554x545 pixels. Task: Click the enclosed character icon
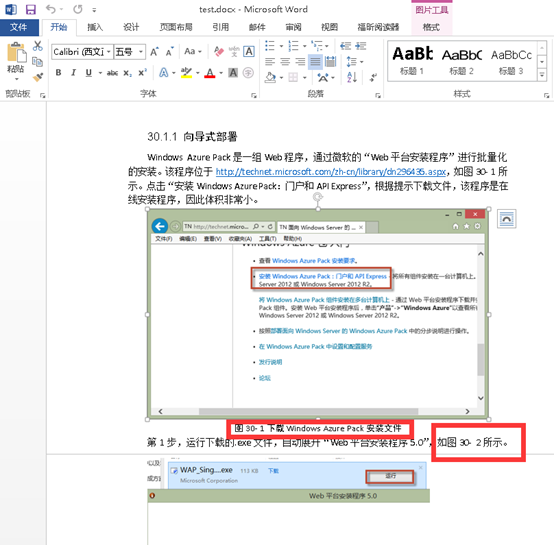(248, 73)
